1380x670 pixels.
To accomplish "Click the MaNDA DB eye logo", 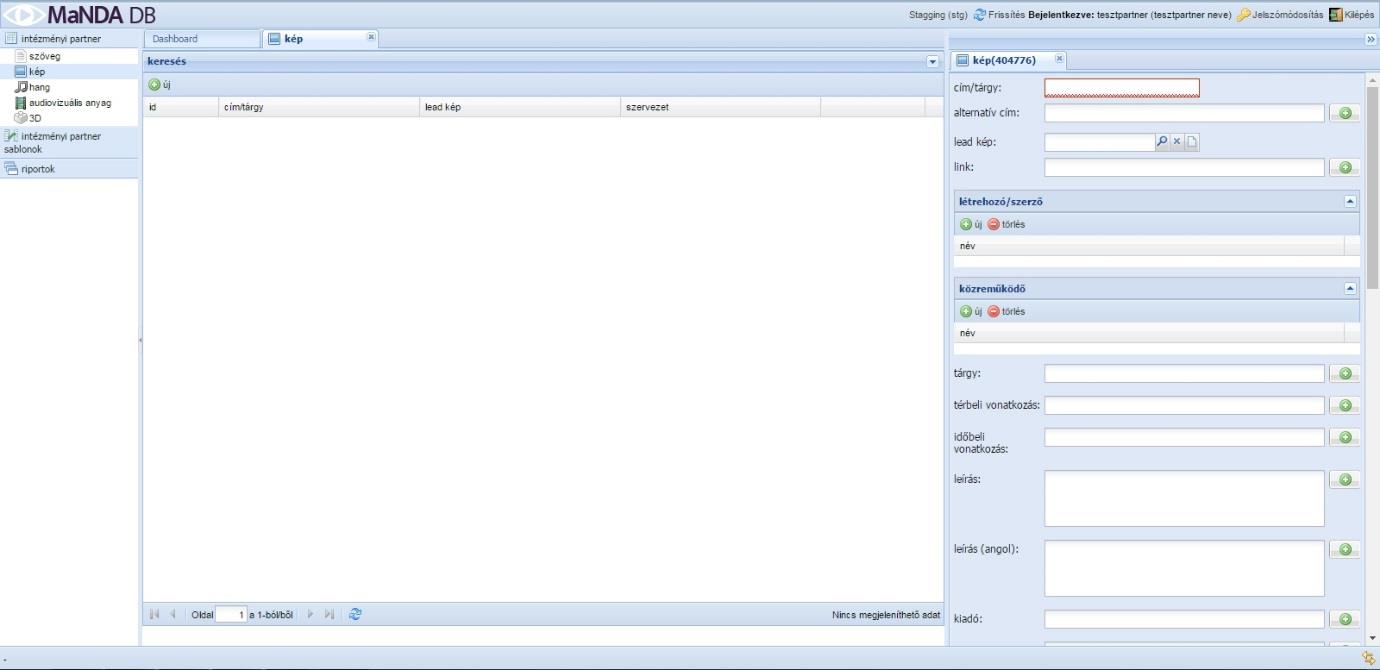I will click(24, 15).
